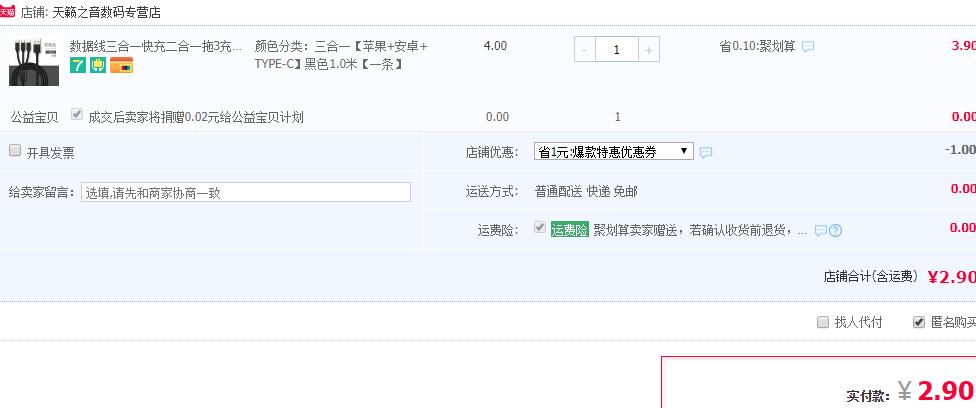Increase quantity with the plus button
This screenshot has height=408, width=976.
click(649, 50)
